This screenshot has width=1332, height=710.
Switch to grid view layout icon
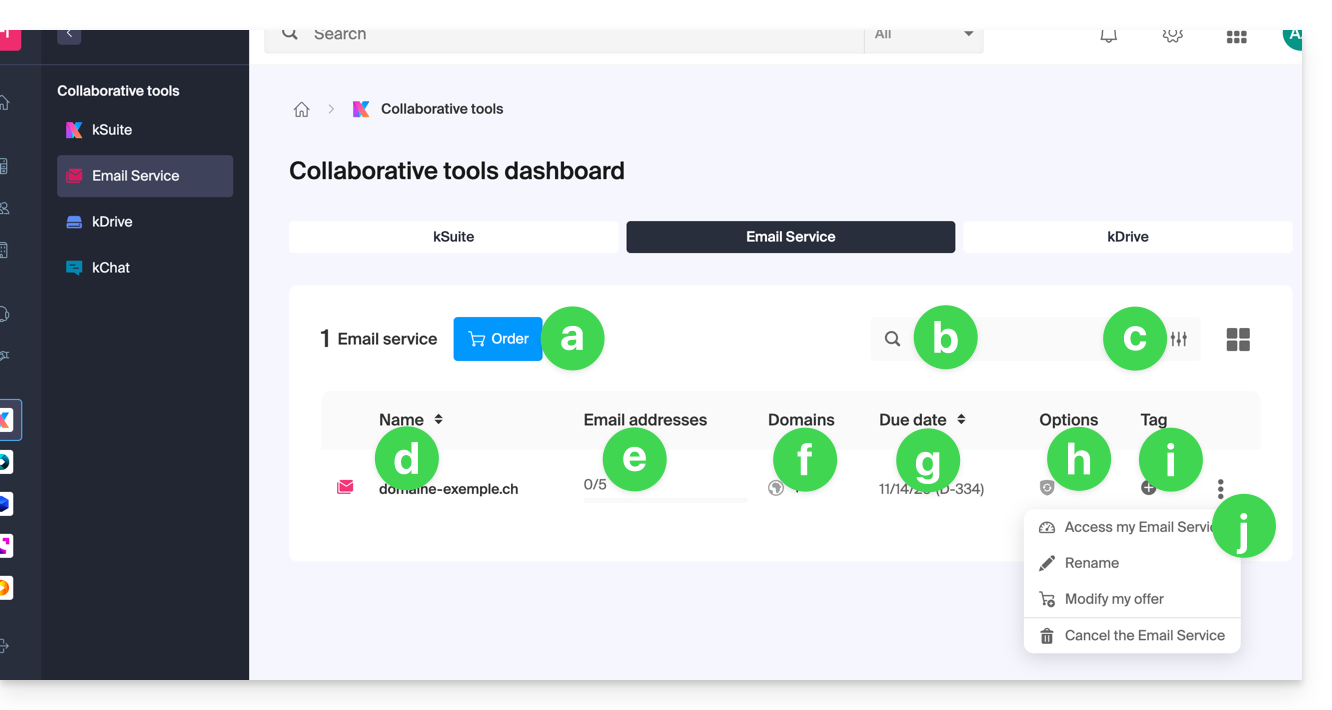[x=1238, y=340]
